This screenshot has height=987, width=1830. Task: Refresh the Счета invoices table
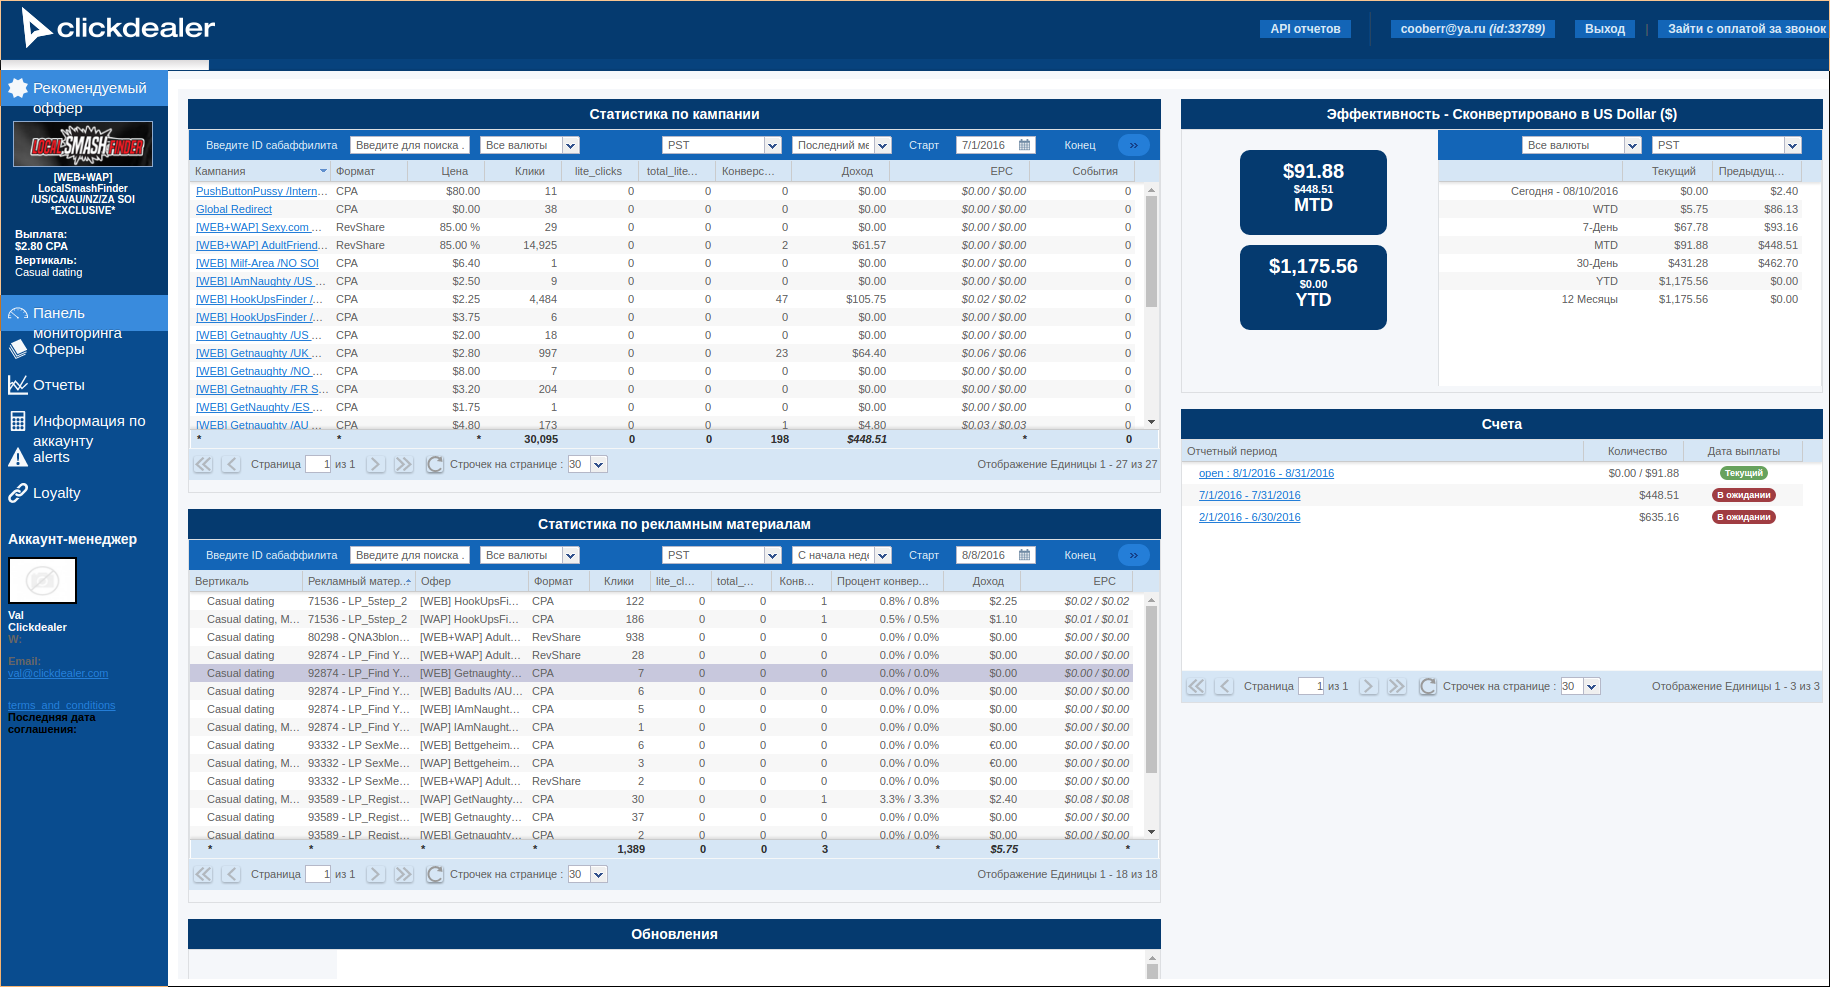[1428, 686]
